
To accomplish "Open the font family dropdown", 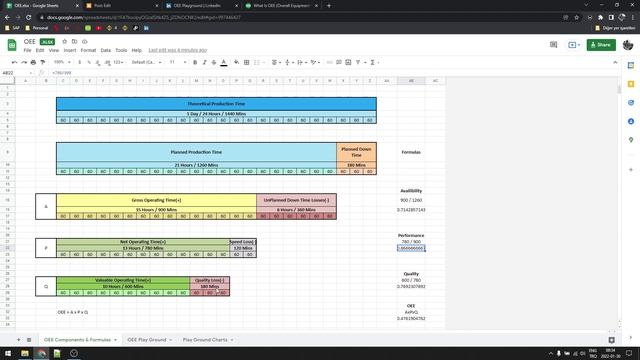I will coord(147,62).
